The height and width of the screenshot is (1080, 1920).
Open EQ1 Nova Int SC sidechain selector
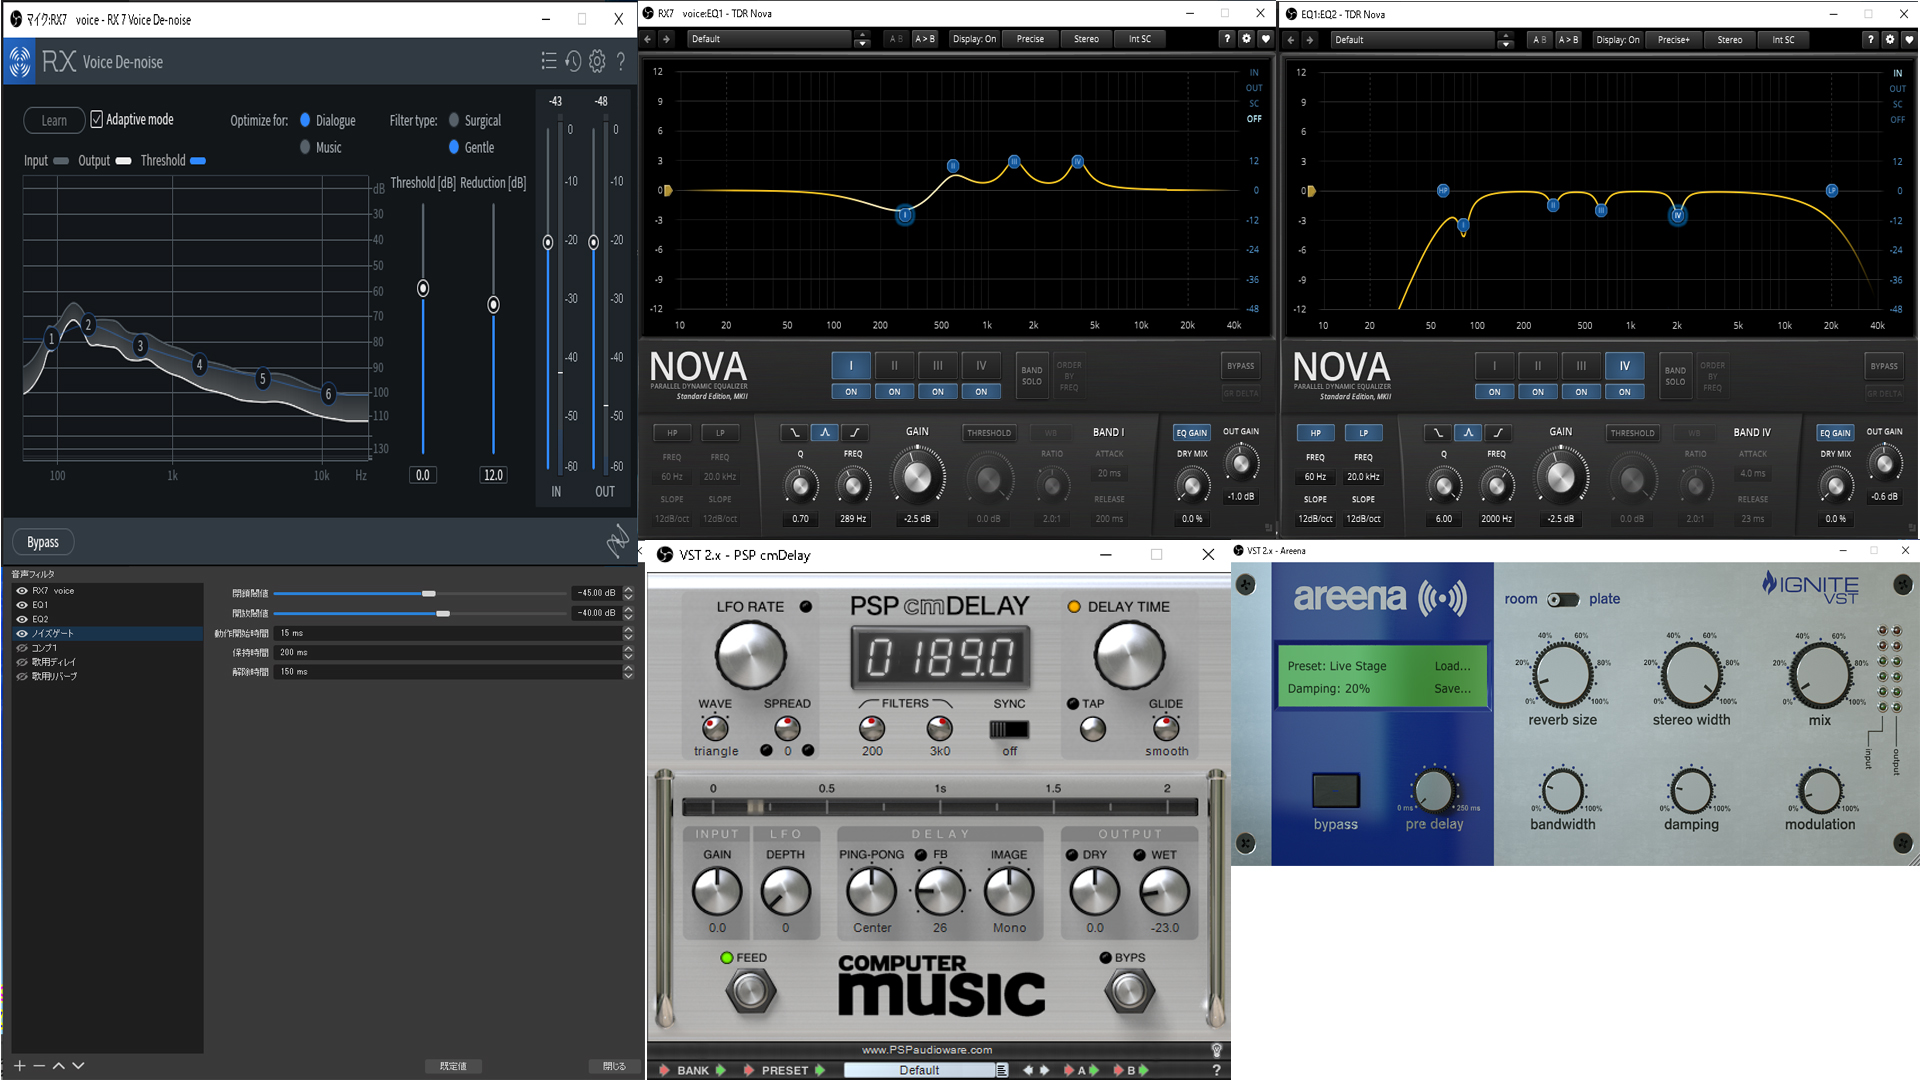1140,39
